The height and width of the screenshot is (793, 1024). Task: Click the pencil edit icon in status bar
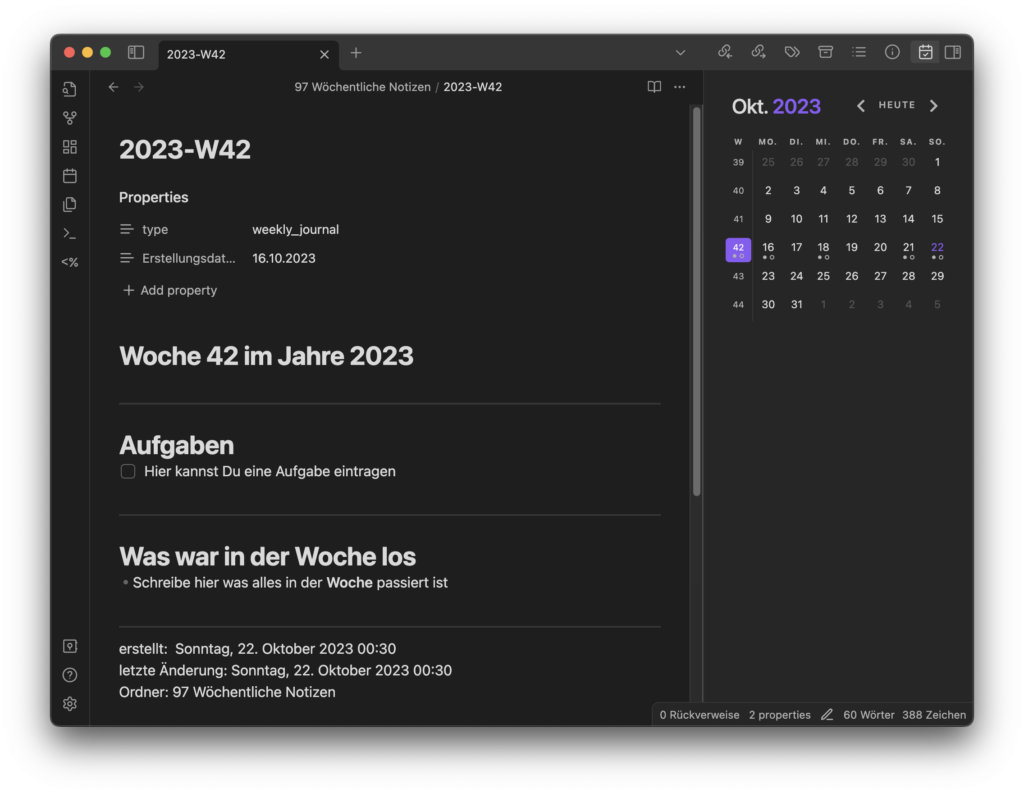click(x=827, y=715)
